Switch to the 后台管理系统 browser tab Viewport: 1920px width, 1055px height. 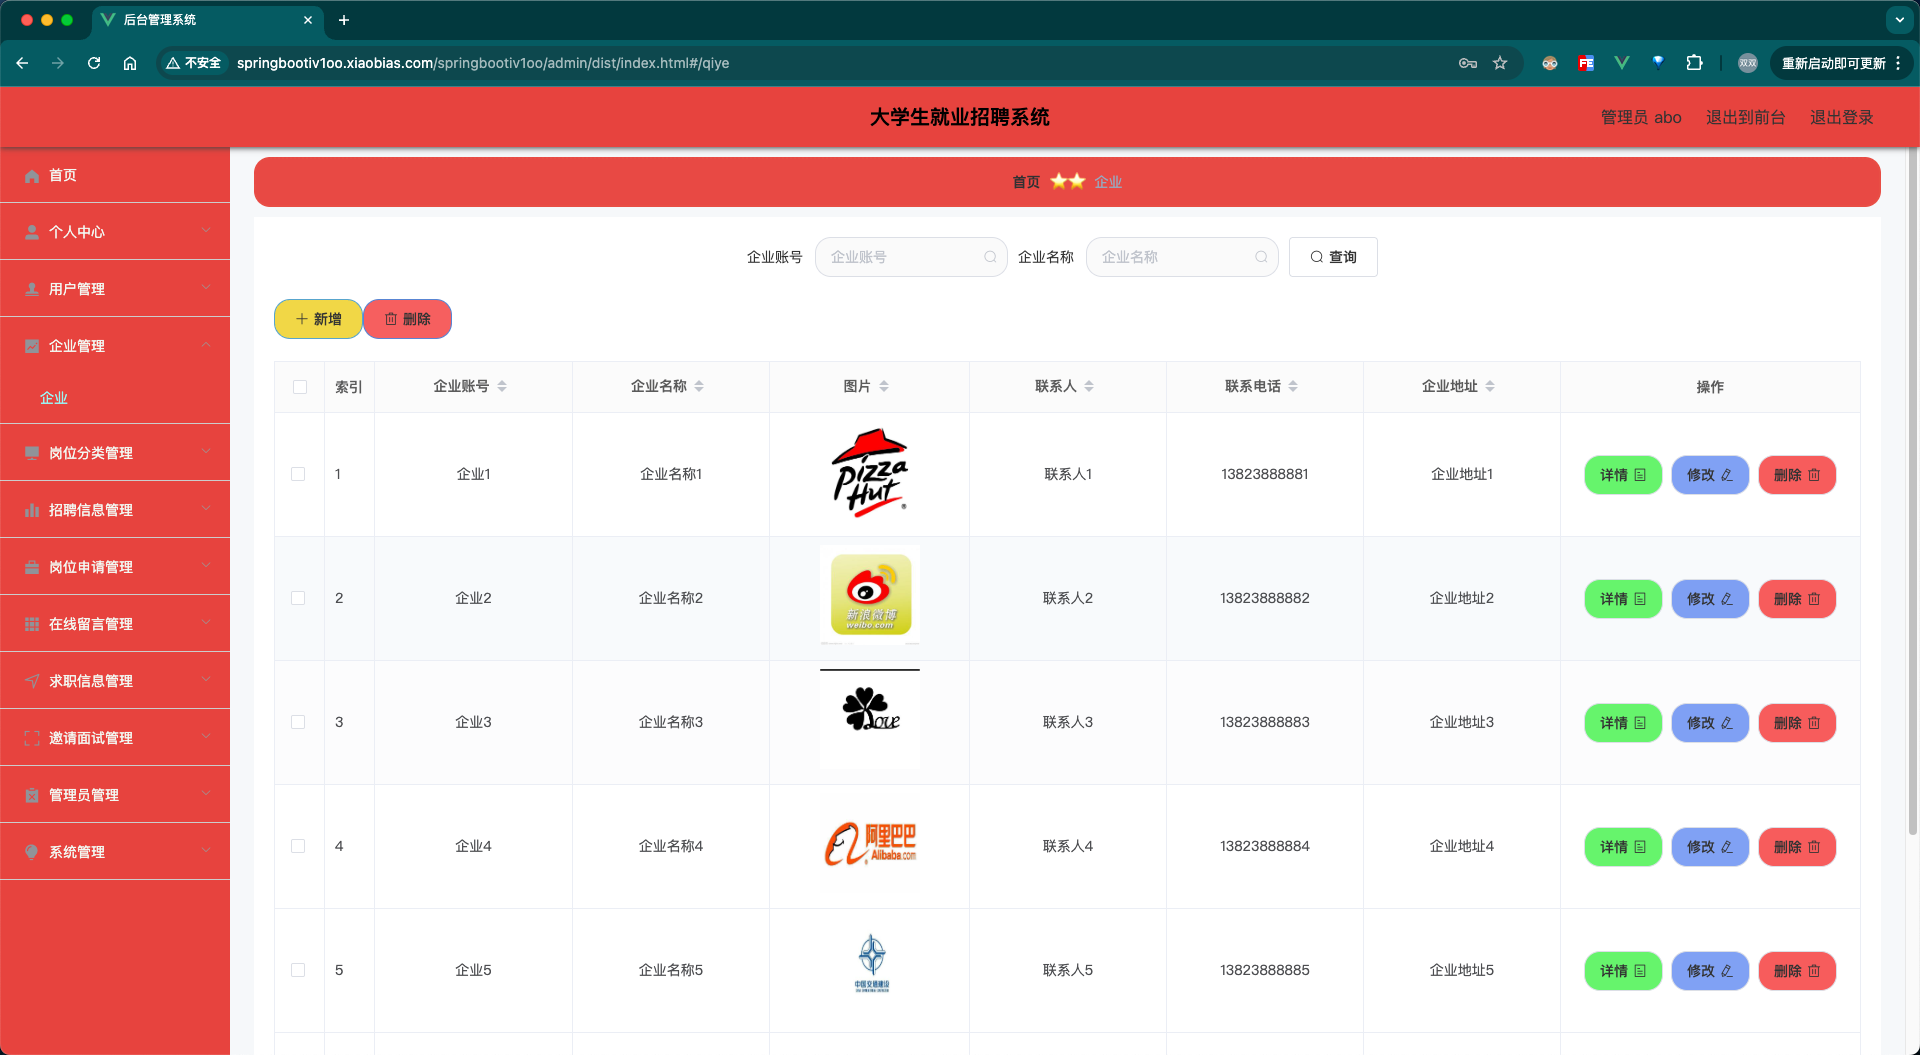point(206,20)
